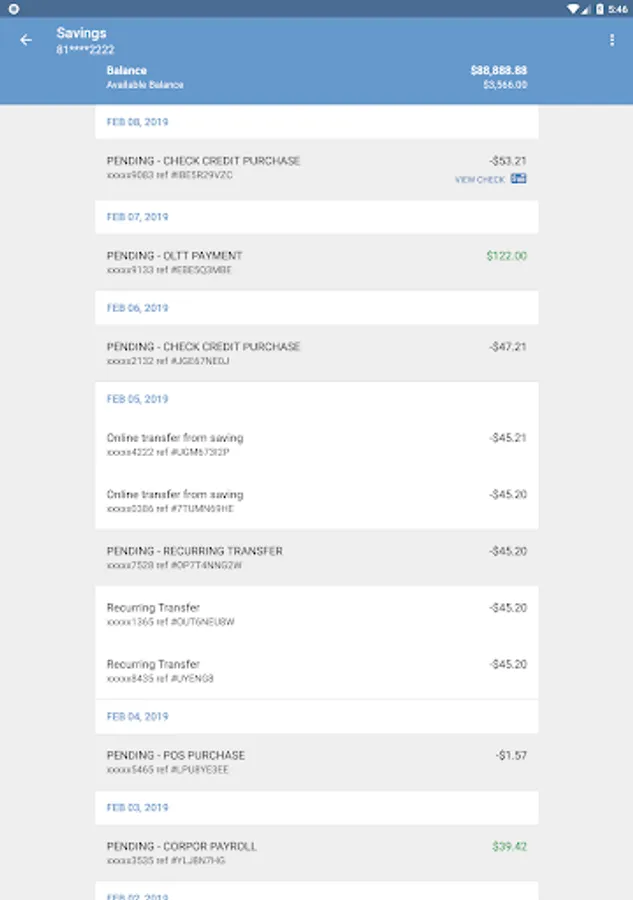Screen dimensions: 633x900
Task: Open the pending Corpor Payroll transaction
Action: (x=300, y=852)
